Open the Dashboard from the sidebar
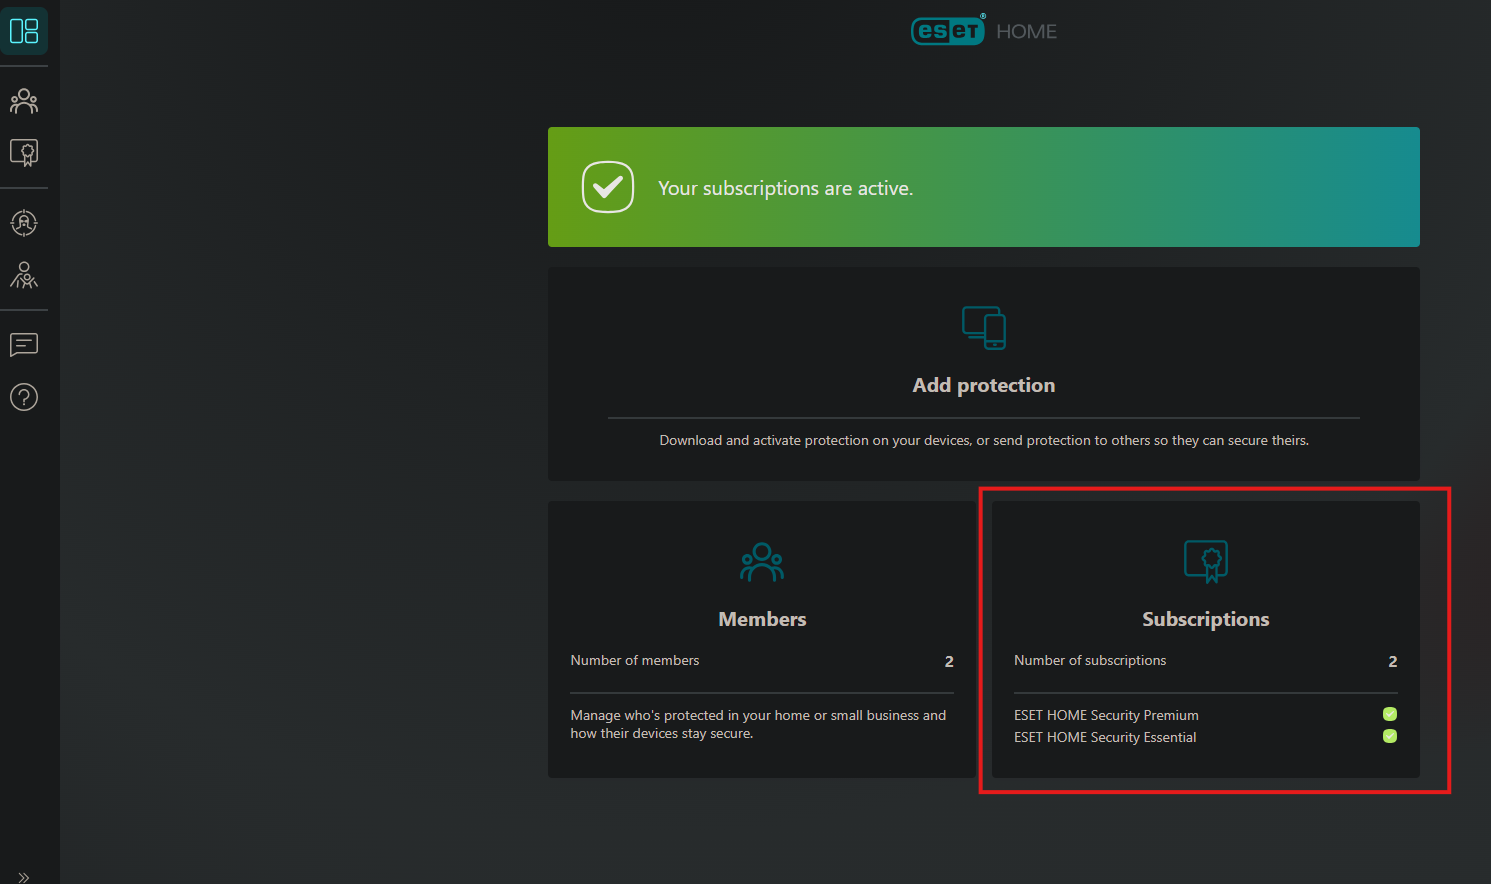The image size is (1491, 884). 24,30
